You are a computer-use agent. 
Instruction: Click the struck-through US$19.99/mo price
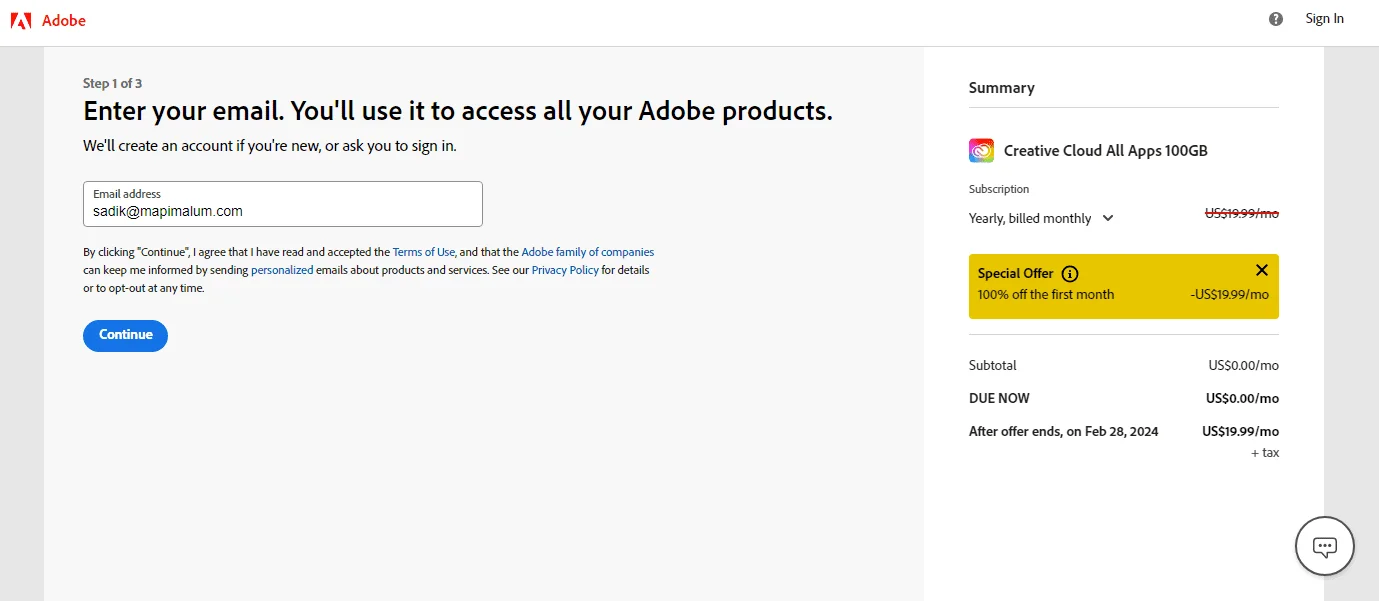(1242, 213)
